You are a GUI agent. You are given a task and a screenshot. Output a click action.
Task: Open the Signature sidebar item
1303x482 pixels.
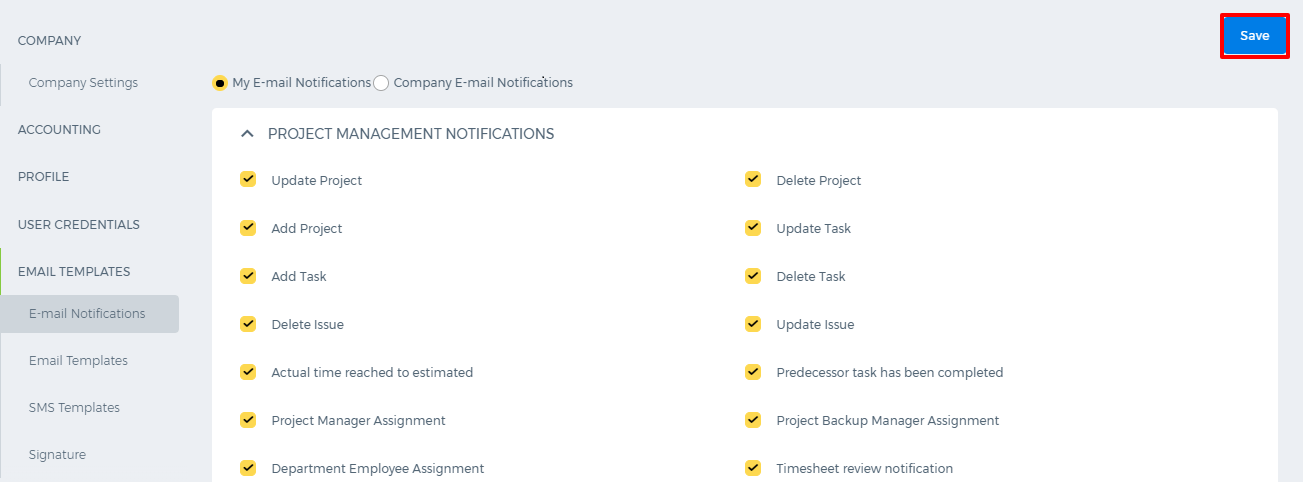(x=57, y=454)
